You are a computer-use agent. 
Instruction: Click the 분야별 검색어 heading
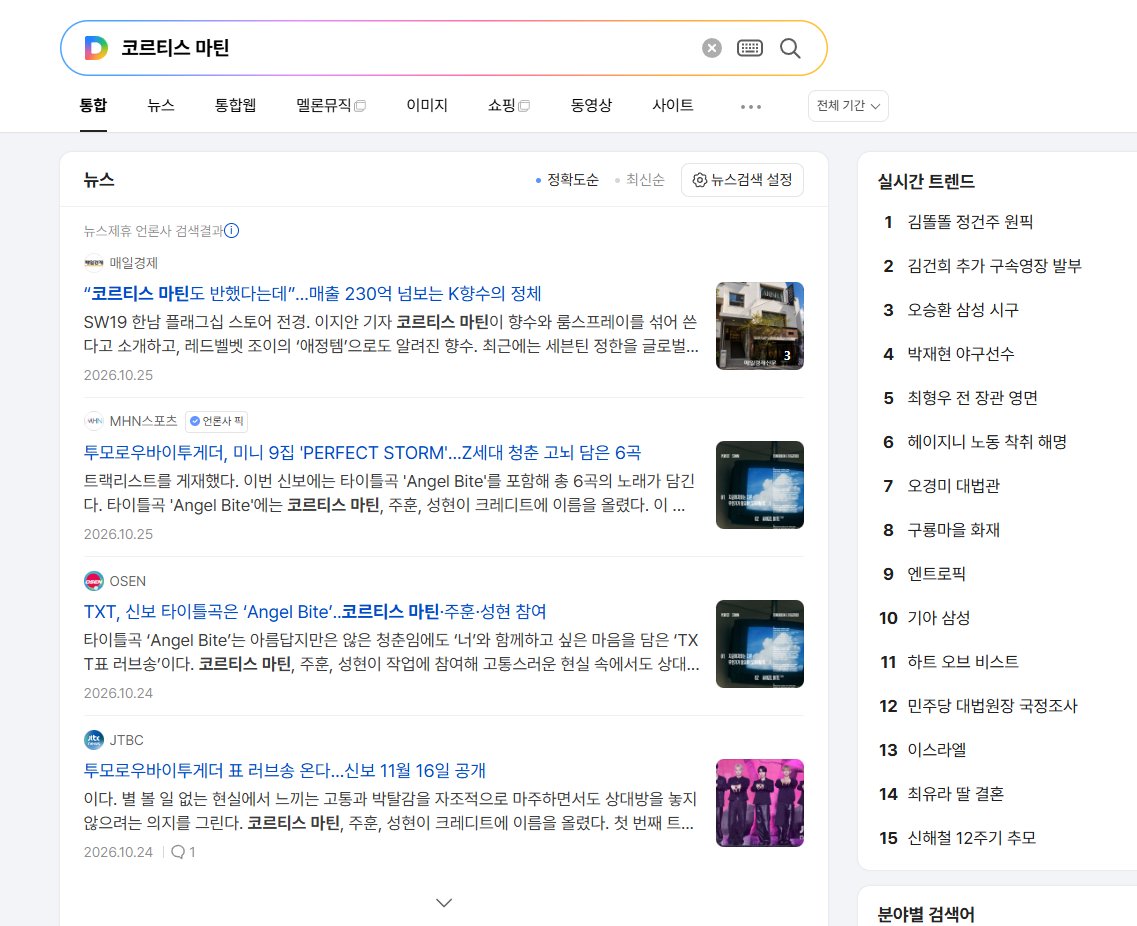(x=926, y=914)
